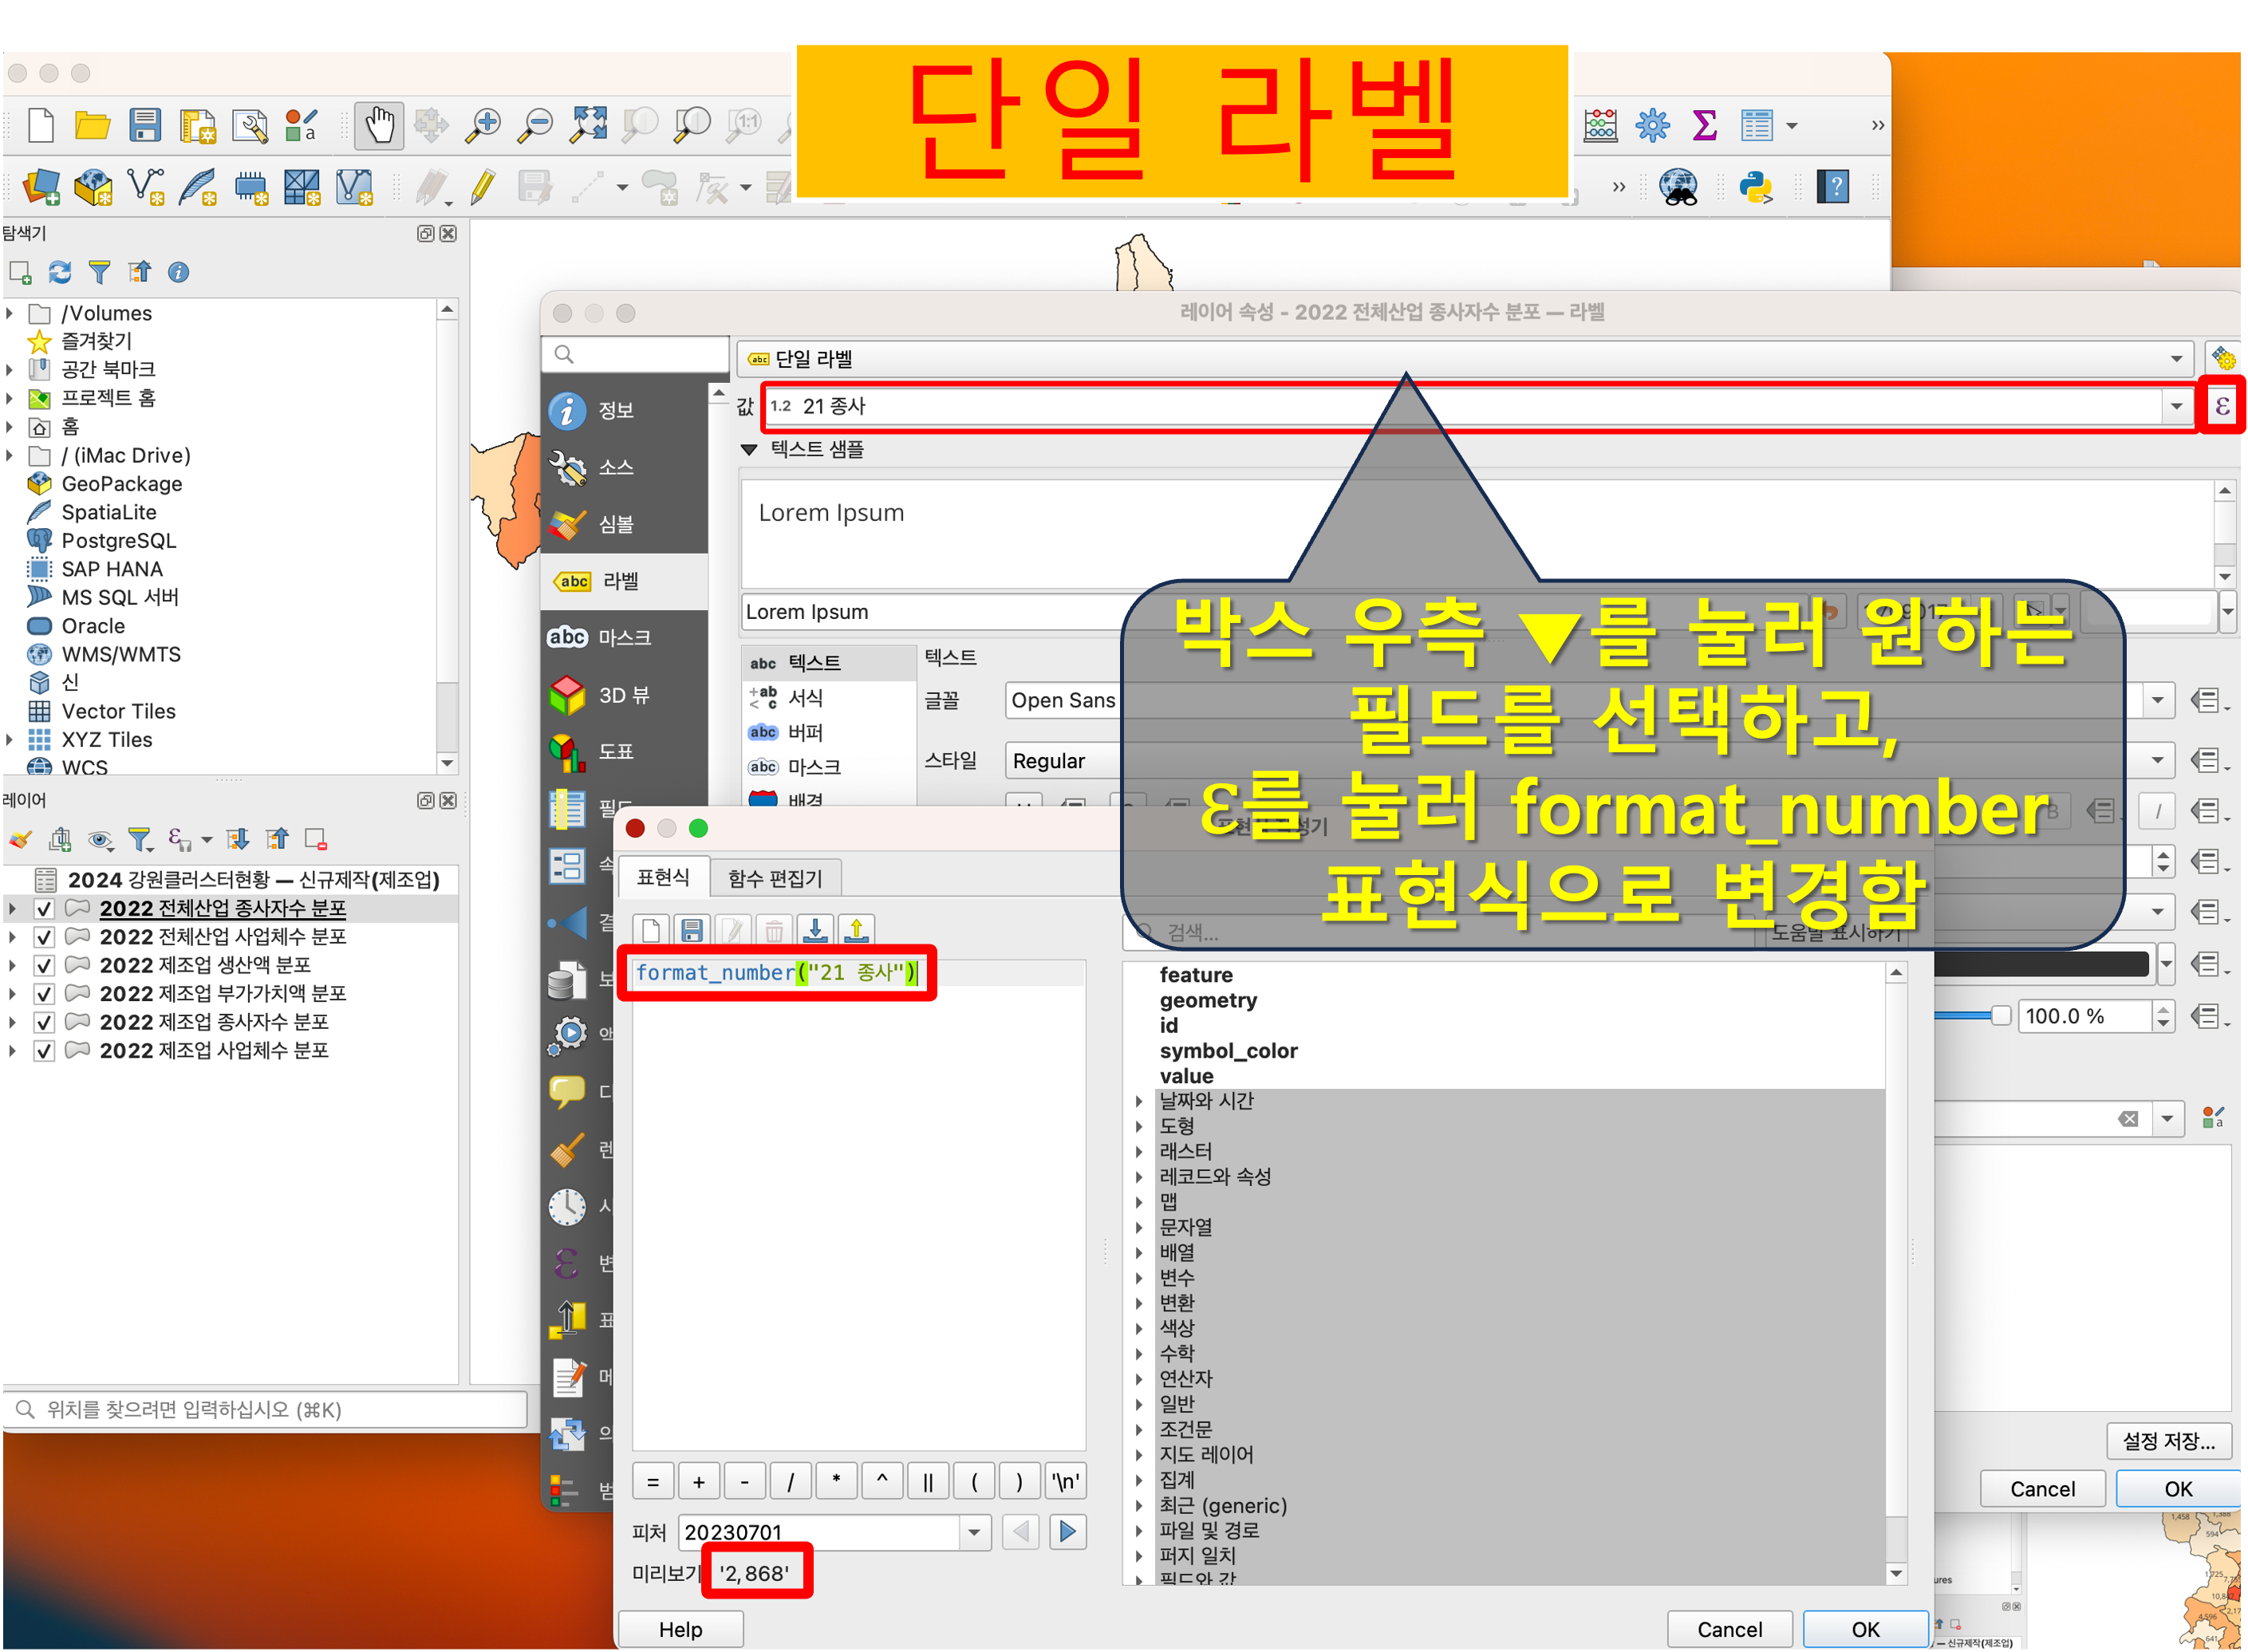Click the Save Project floppy icon
The image size is (2248, 1652).
point(145,126)
